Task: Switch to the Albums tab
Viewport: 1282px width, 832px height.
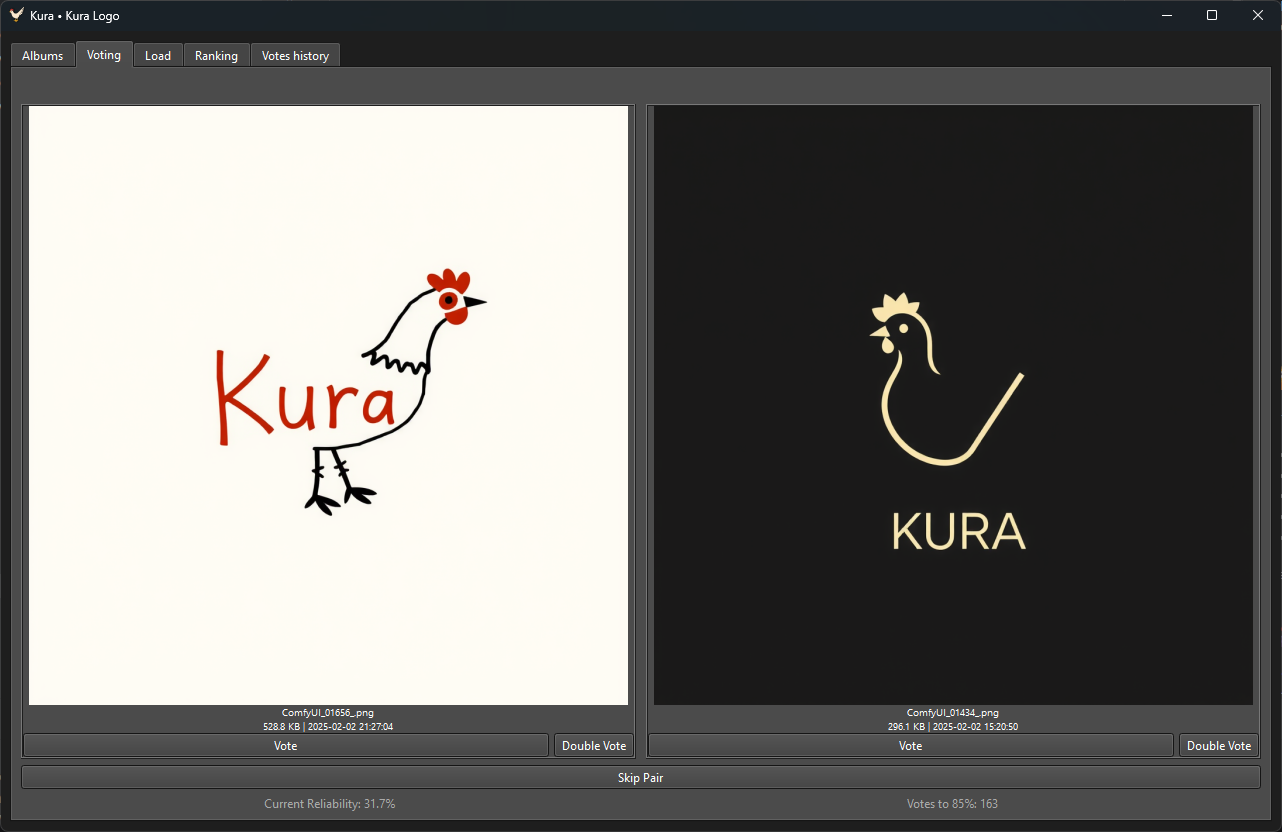Action: pos(43,56)
